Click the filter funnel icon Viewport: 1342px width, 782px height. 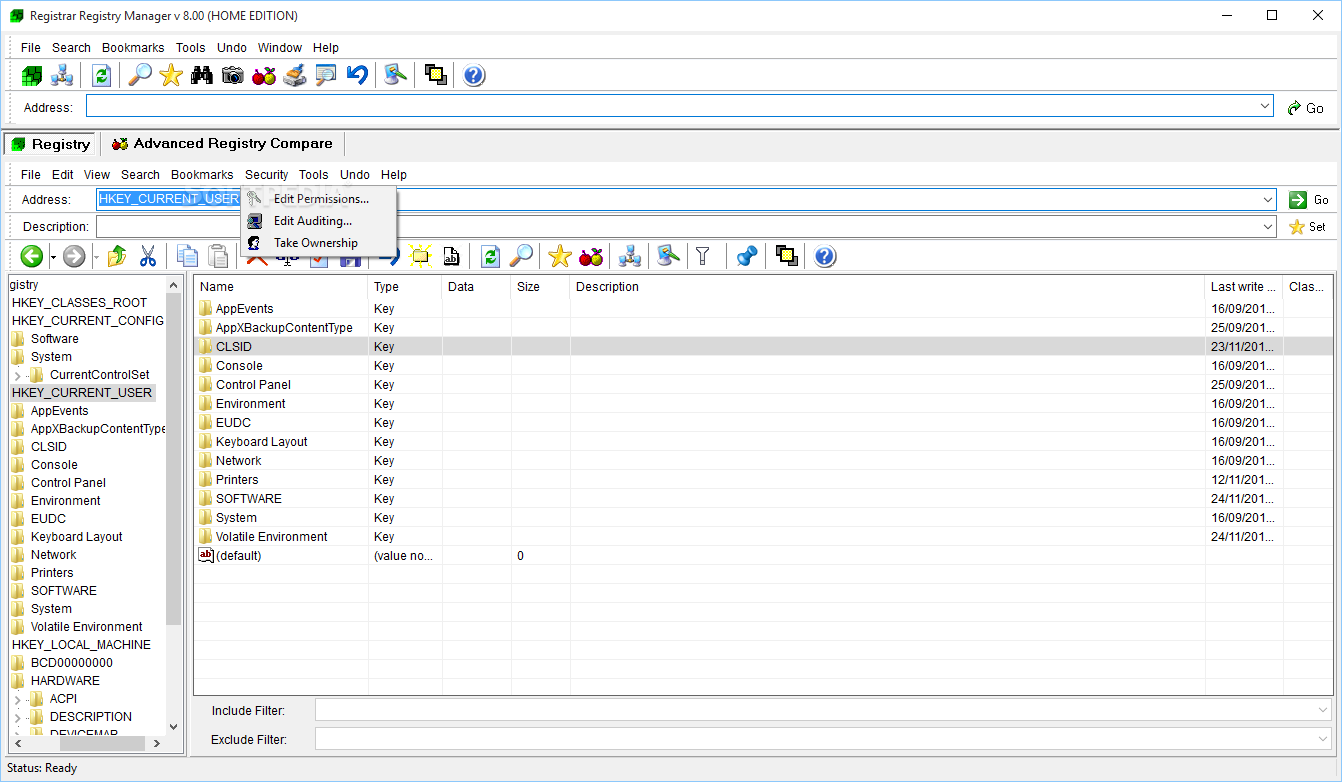click(x=703, y=256)
